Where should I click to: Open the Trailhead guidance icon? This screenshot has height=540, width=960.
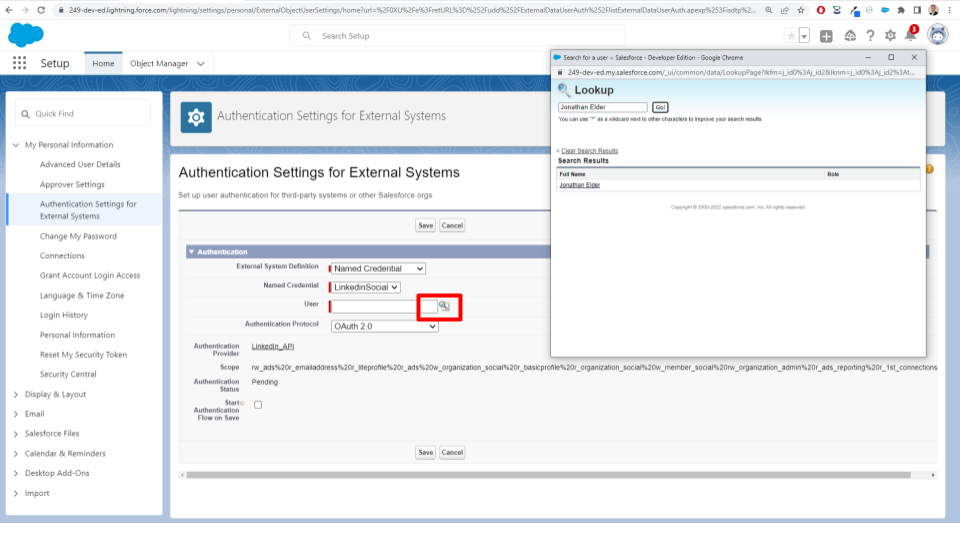pyautogui.click(x=850, y=36)
